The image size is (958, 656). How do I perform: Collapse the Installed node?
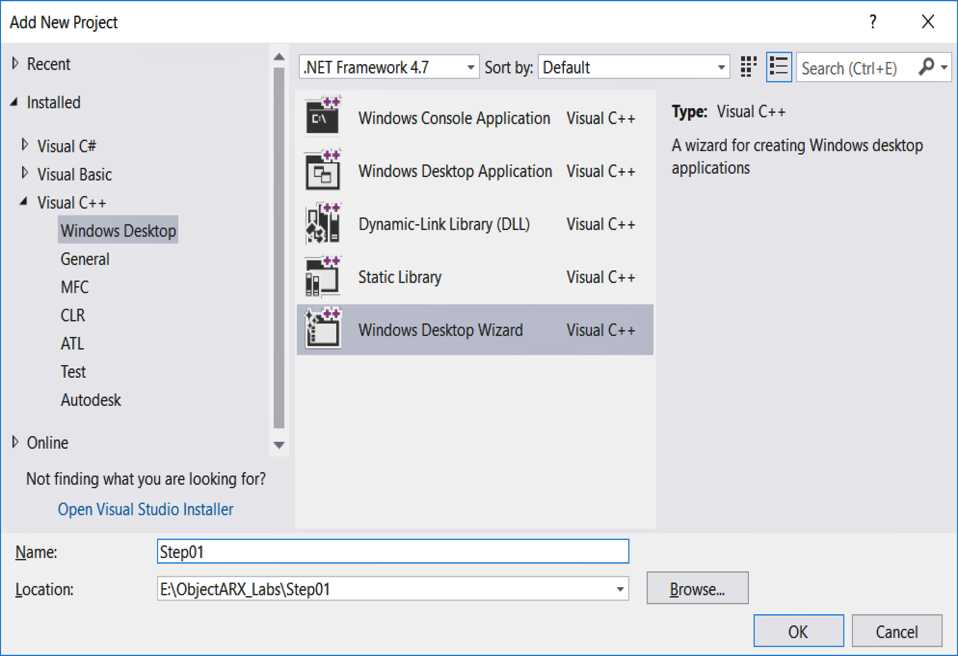click(14, 102)
